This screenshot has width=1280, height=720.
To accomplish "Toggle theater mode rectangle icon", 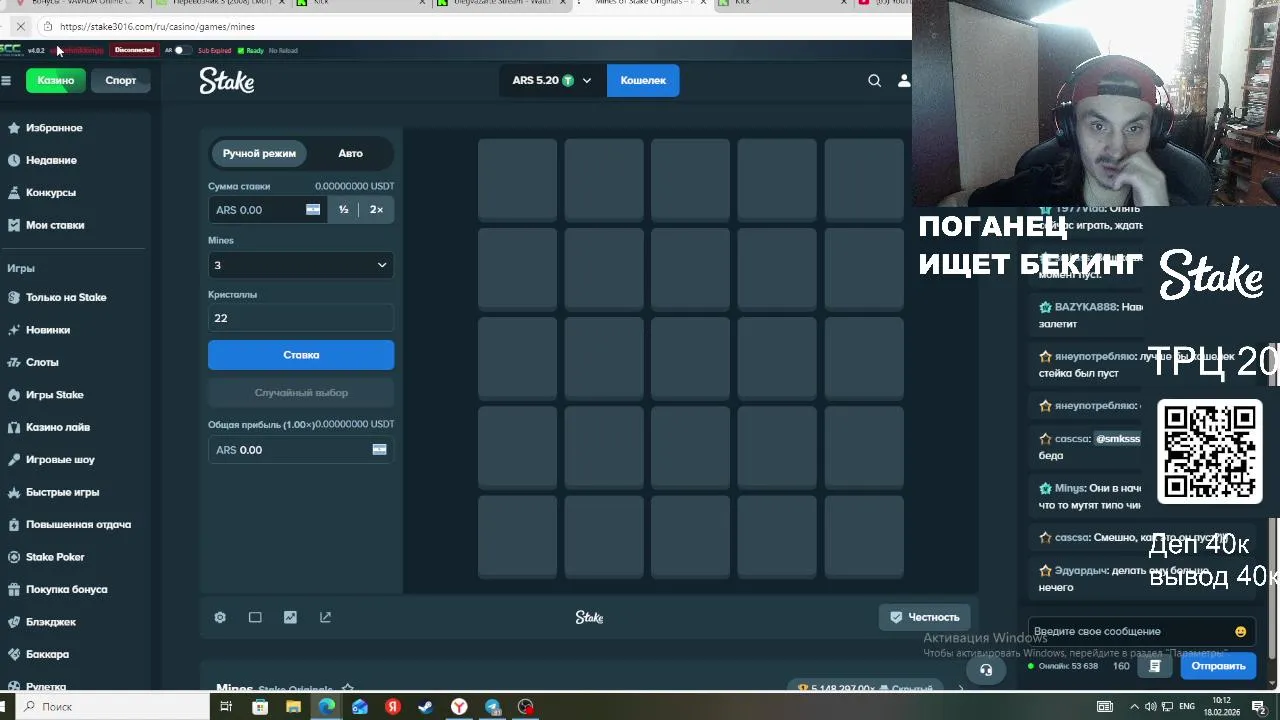I will click(x=255, y=617).
